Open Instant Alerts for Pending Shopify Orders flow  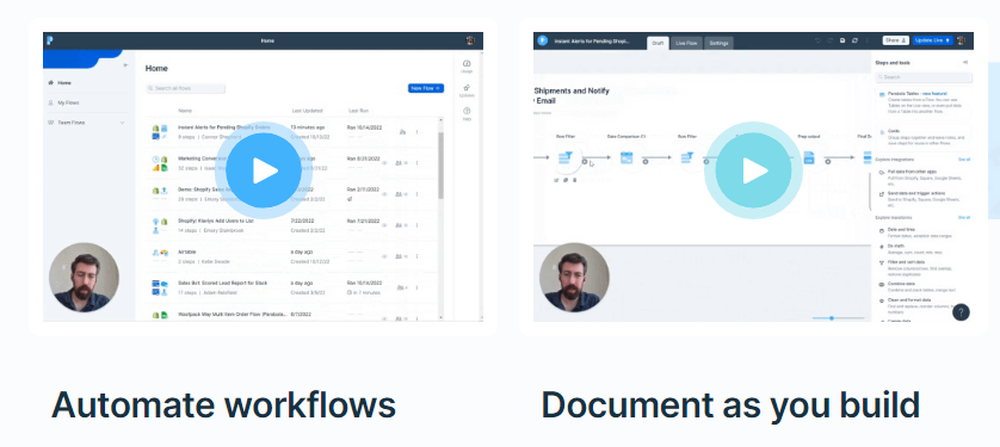click(x=224, y=128)
